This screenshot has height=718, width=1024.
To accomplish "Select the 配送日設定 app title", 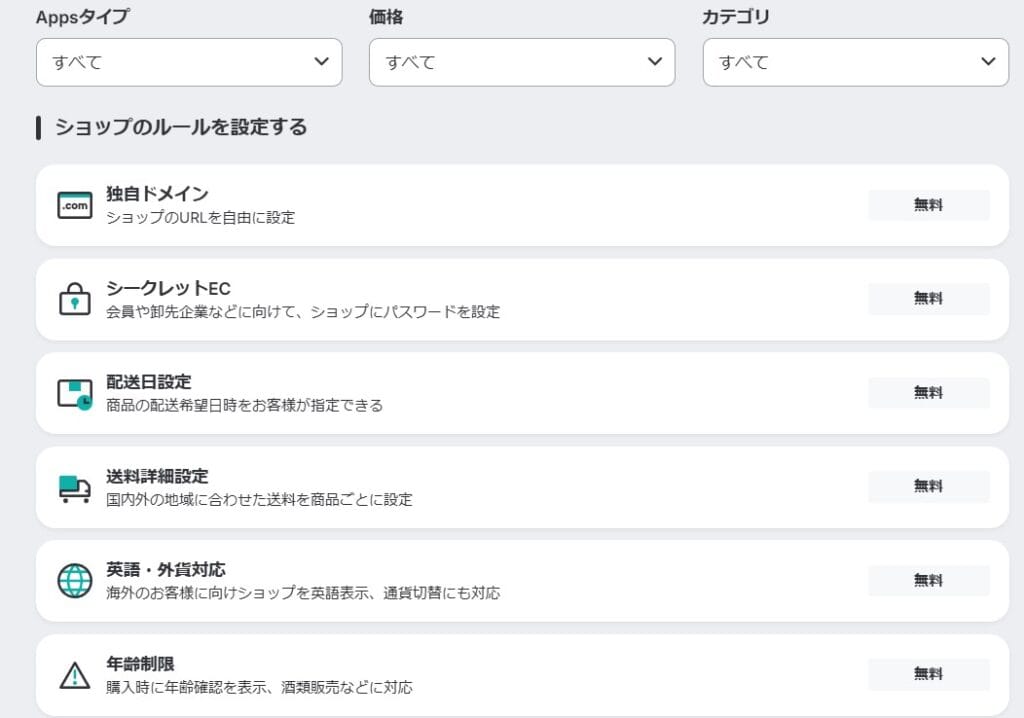I will pyautogui.click(x=149, y=382).
